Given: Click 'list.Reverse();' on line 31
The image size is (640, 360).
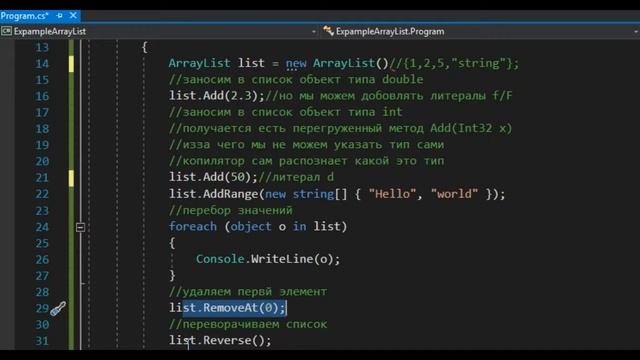Looking at the screenshot, I should tap(220, 340).
